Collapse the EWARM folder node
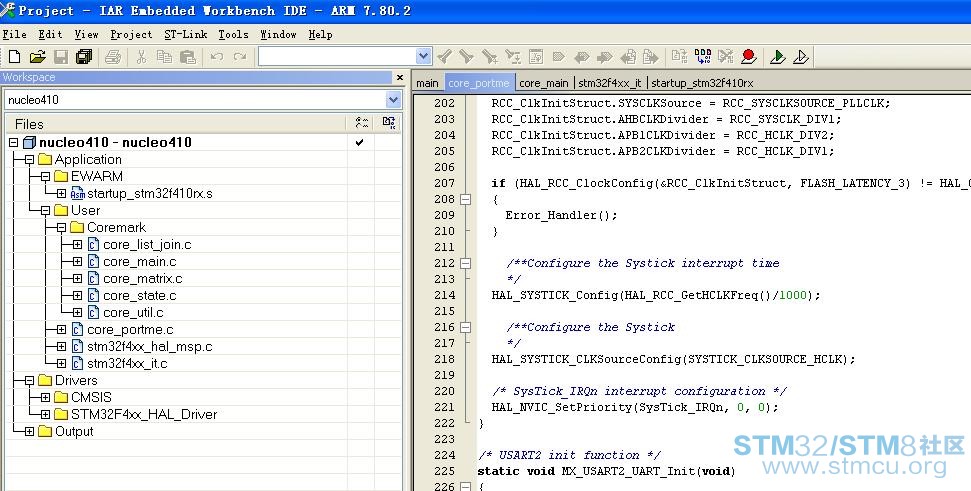Viewport: 971px width, 491px height. pos(45,176)
